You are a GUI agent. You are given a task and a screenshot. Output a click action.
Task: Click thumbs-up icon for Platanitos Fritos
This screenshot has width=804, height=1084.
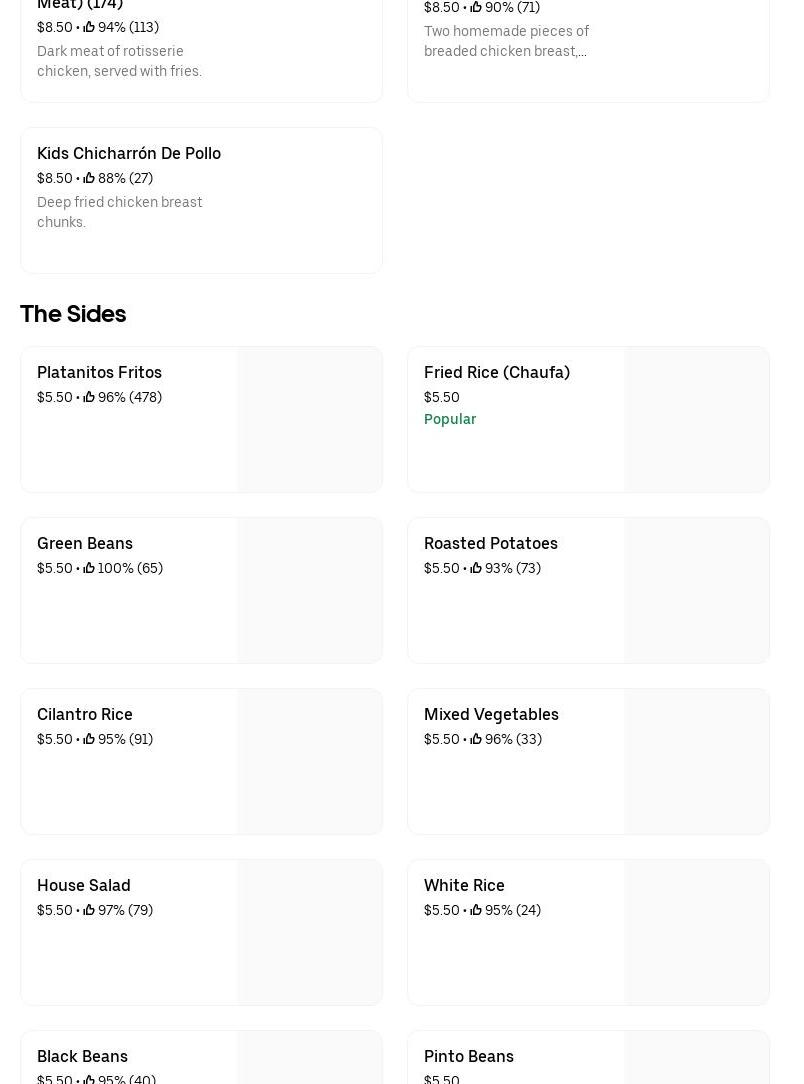pyautogui.click(x=89, y=397)
